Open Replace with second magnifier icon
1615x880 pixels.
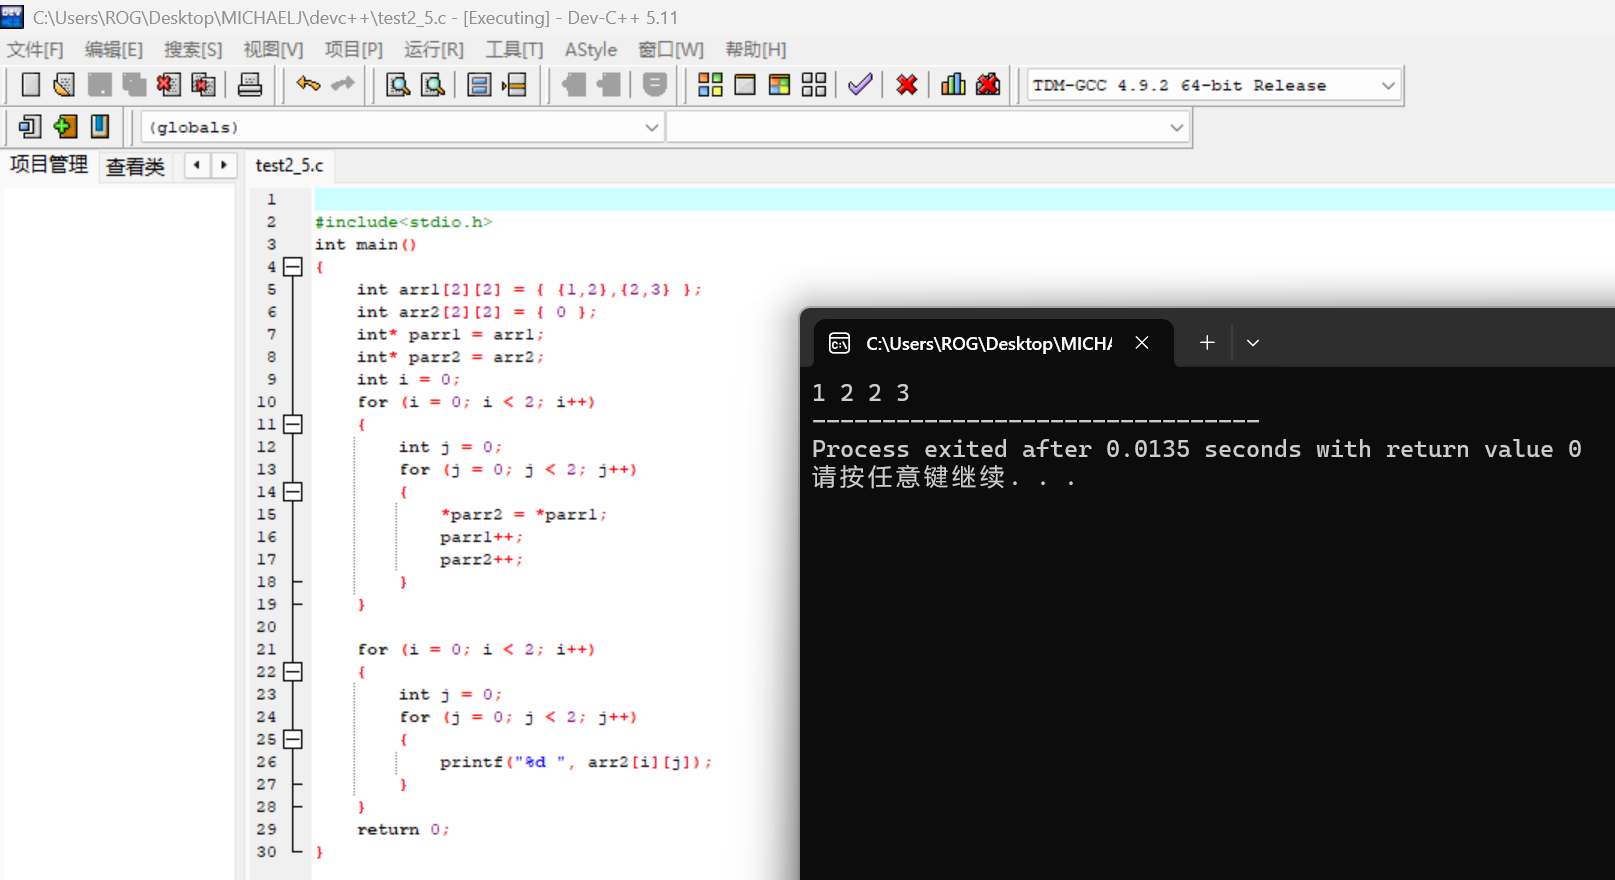tap(433, 85)
